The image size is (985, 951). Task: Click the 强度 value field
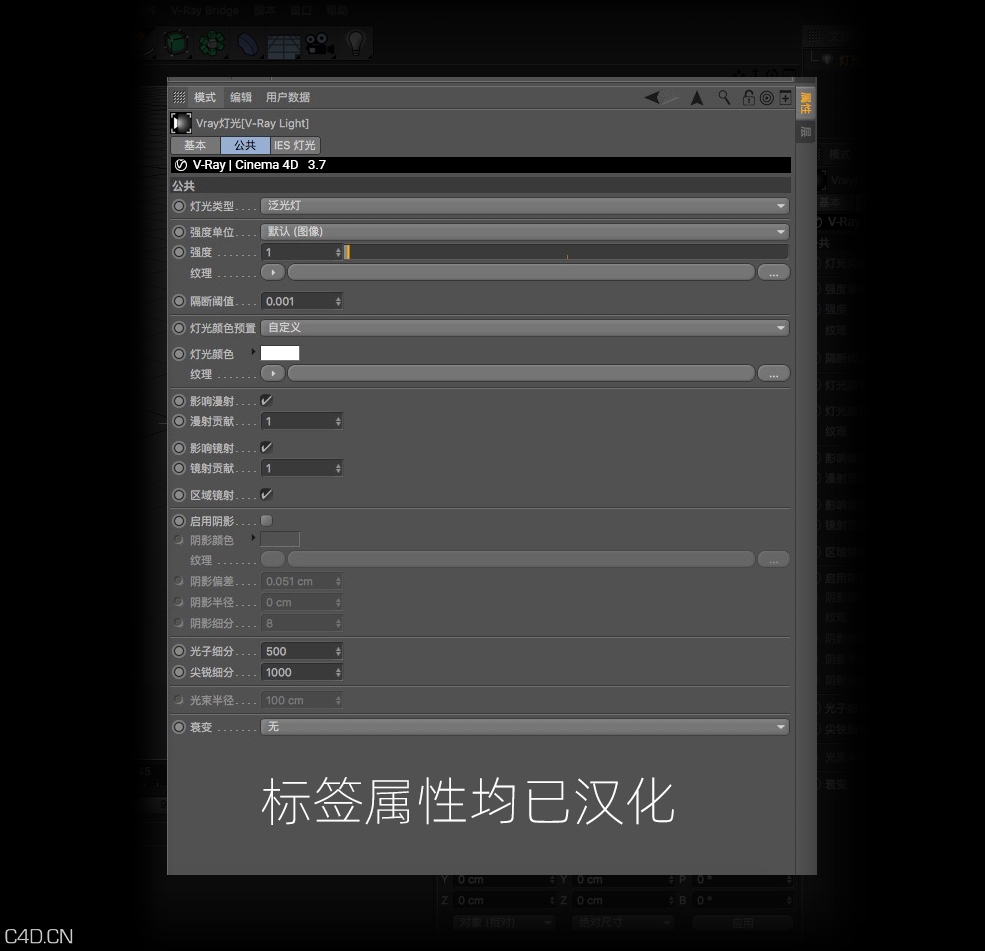(297, 252)
